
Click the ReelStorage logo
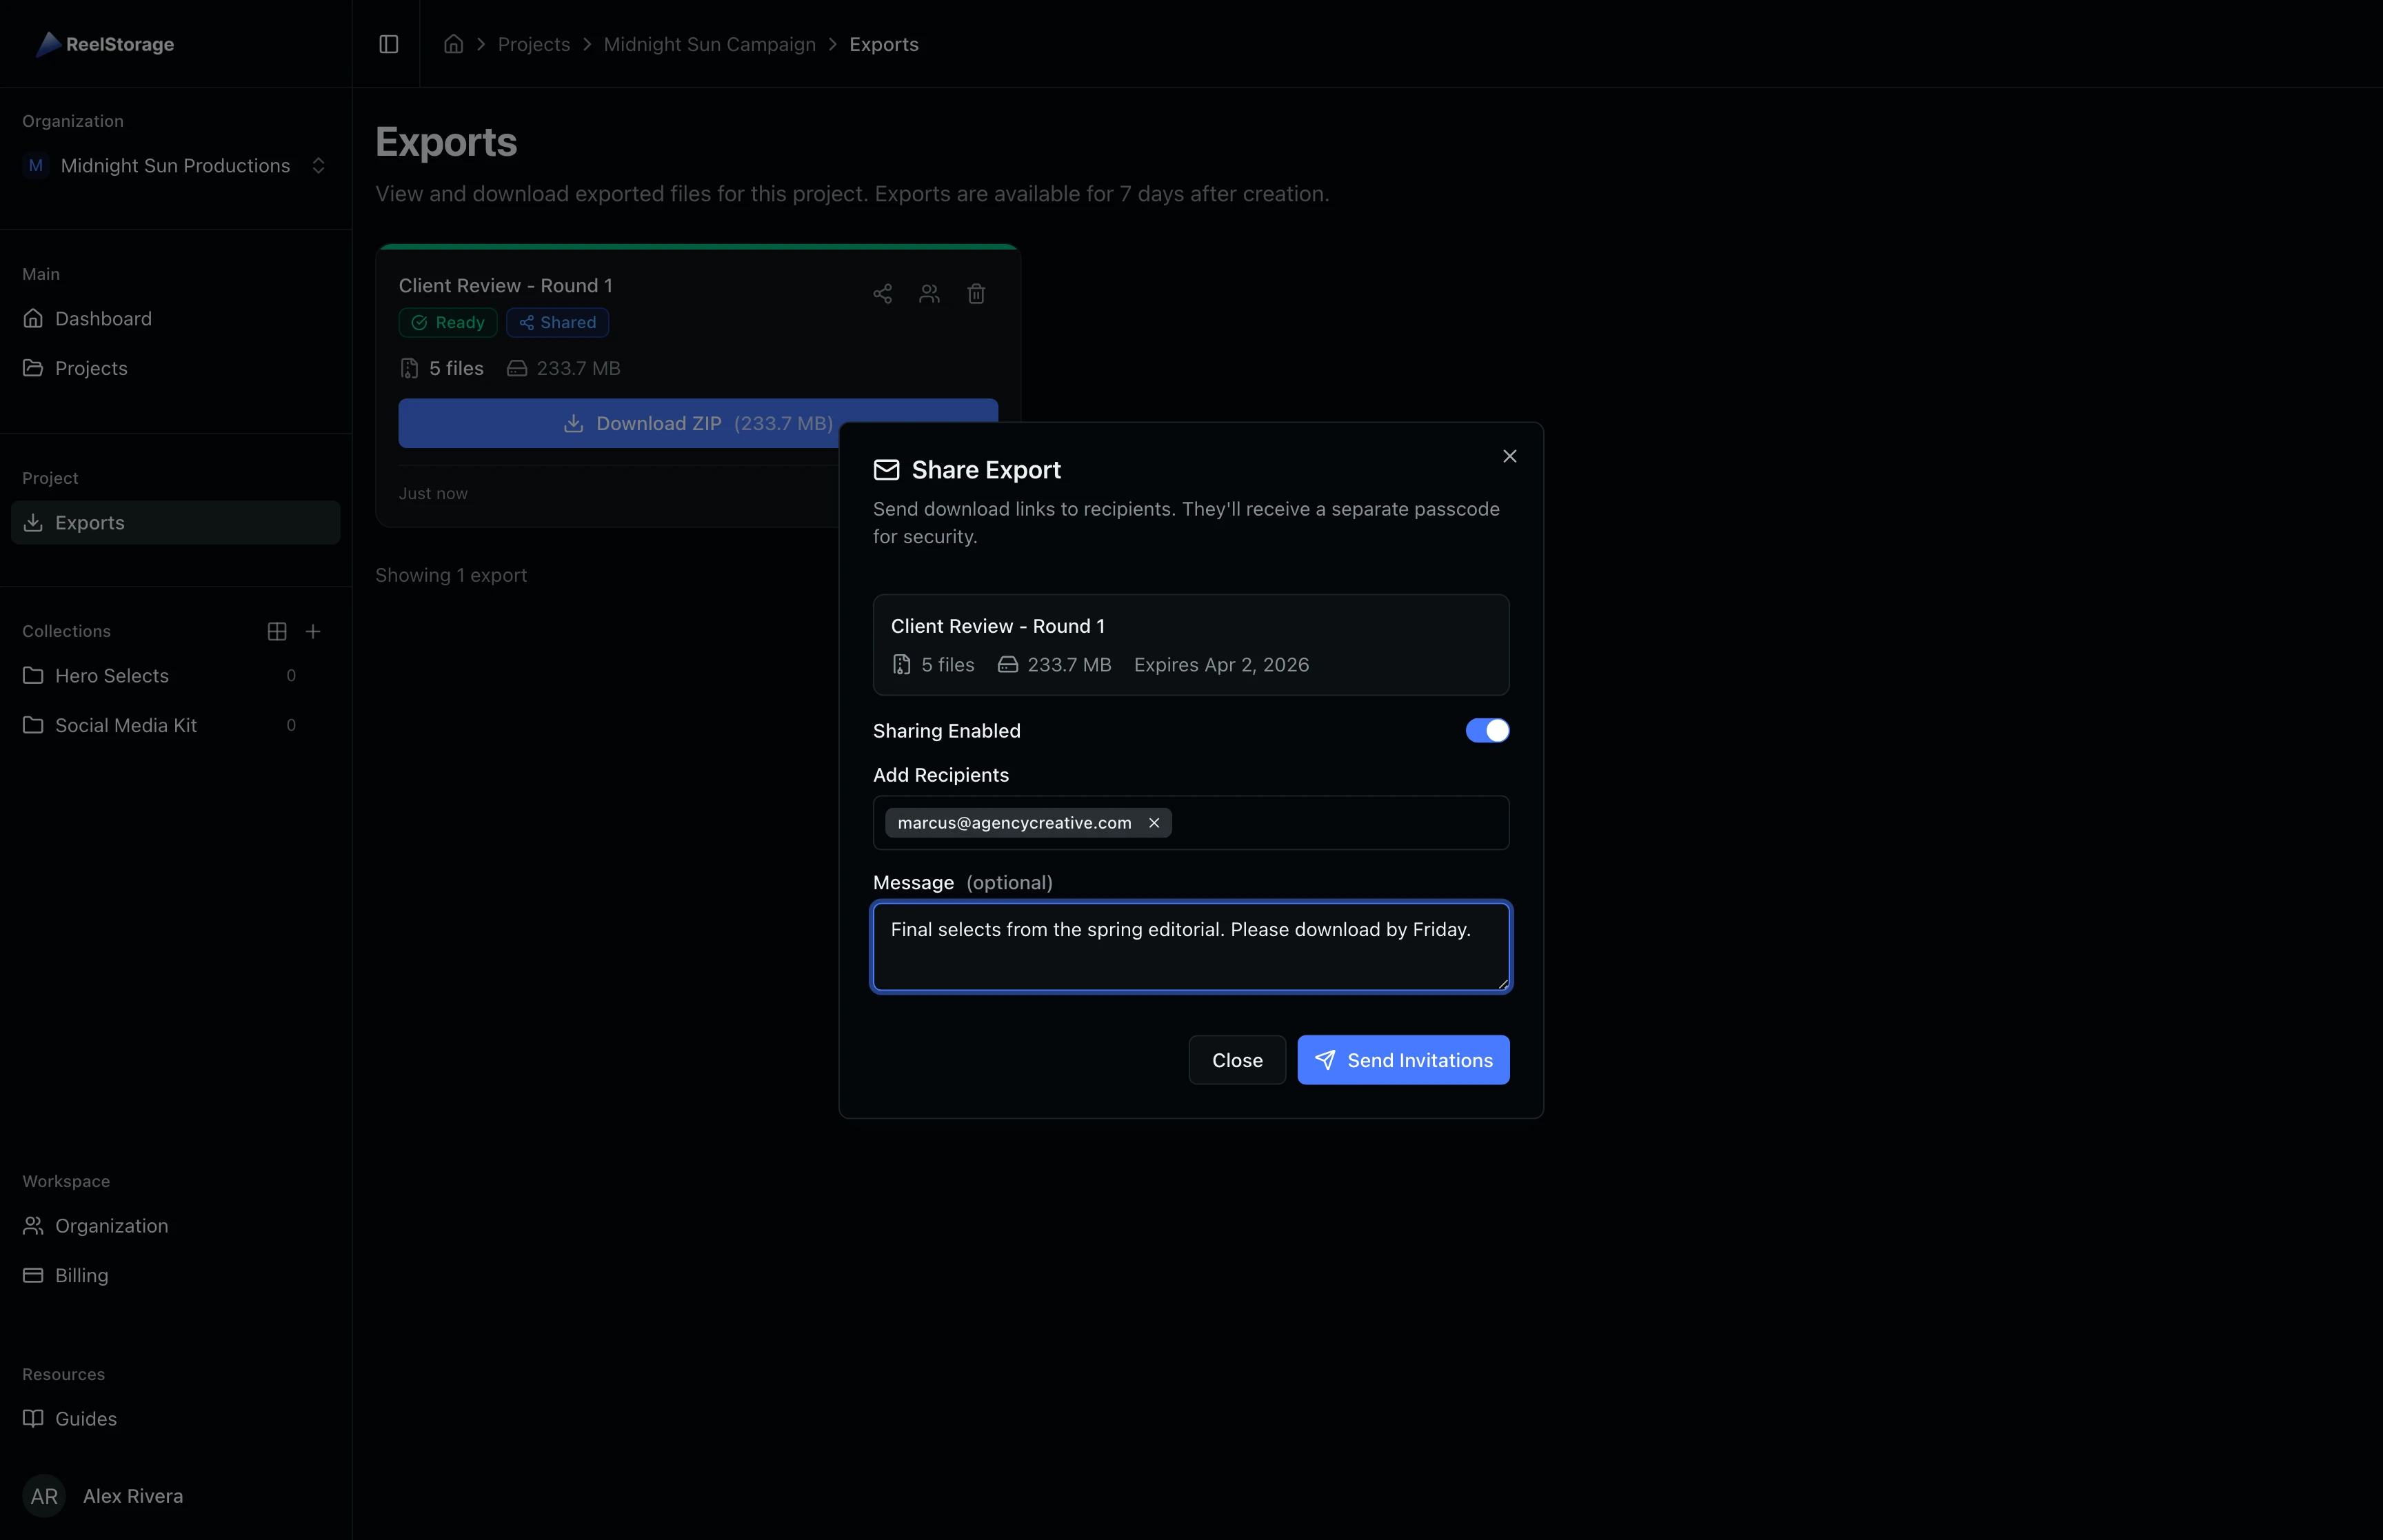[x=104, y=43]
